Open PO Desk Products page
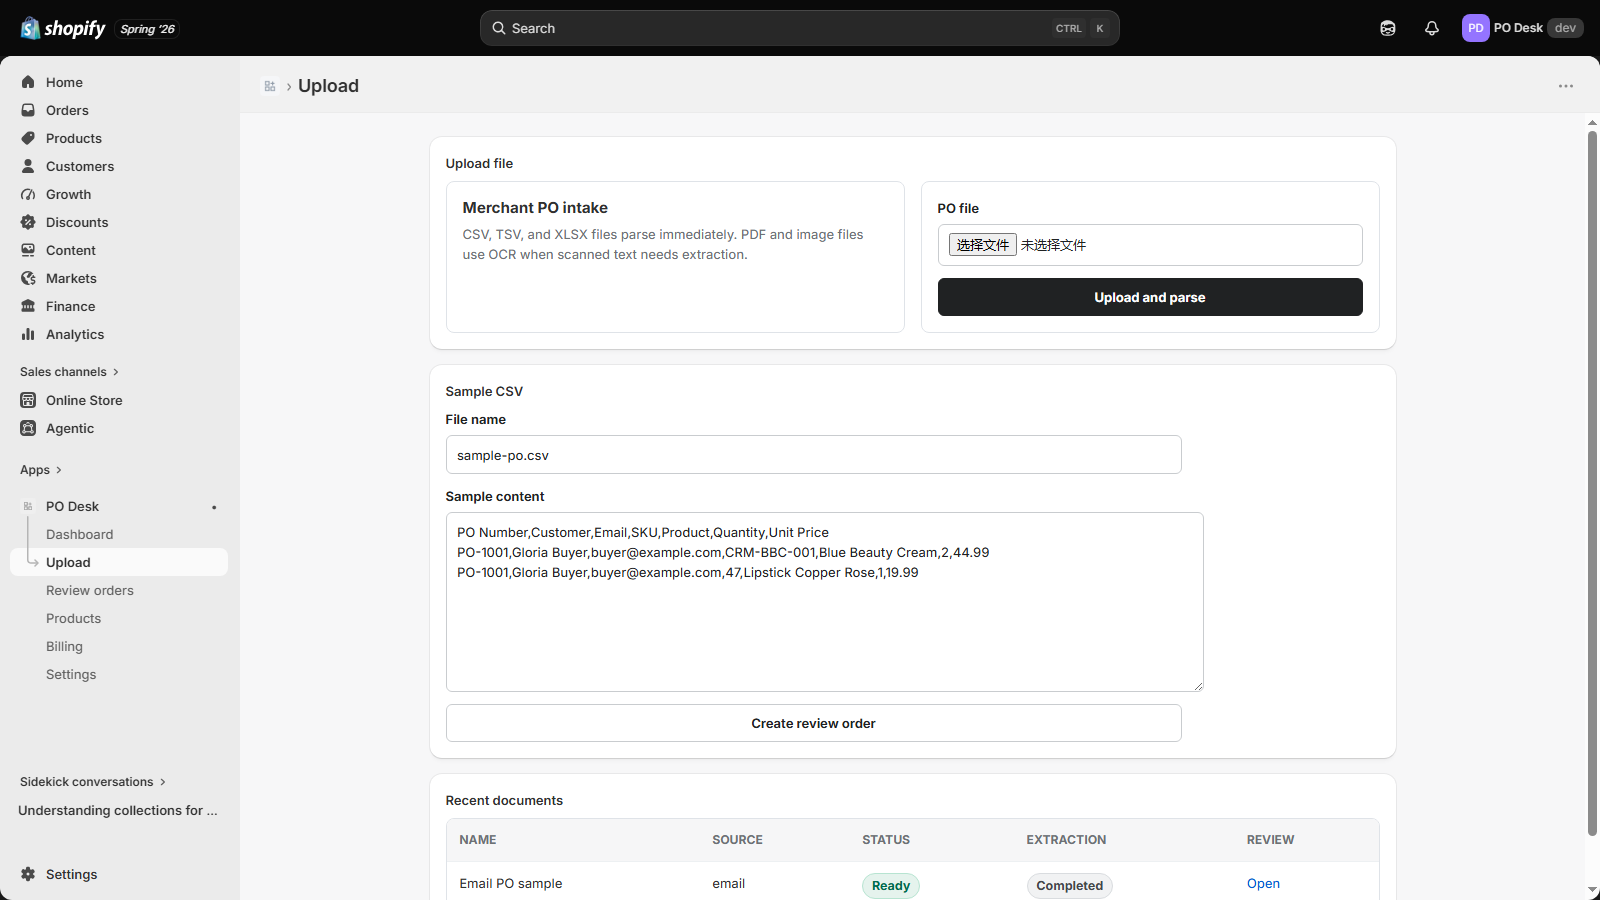The height and width of the screenshot is (900, 1600). 73,618
